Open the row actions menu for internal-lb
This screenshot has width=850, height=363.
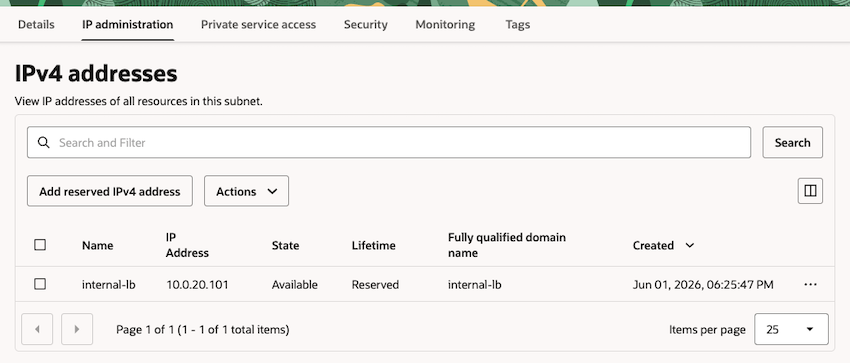(x=810, y=284)
